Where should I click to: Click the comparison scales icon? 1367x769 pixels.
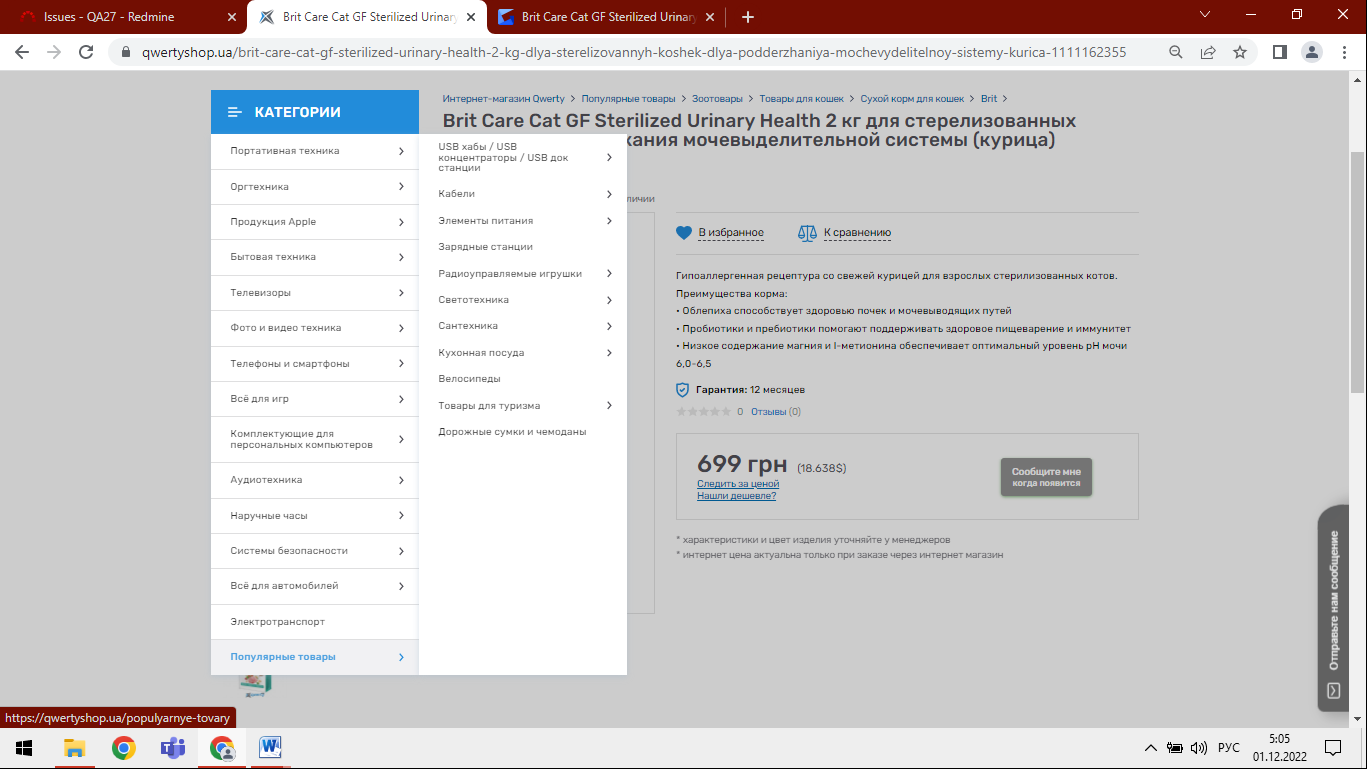[x=807, y=233]
